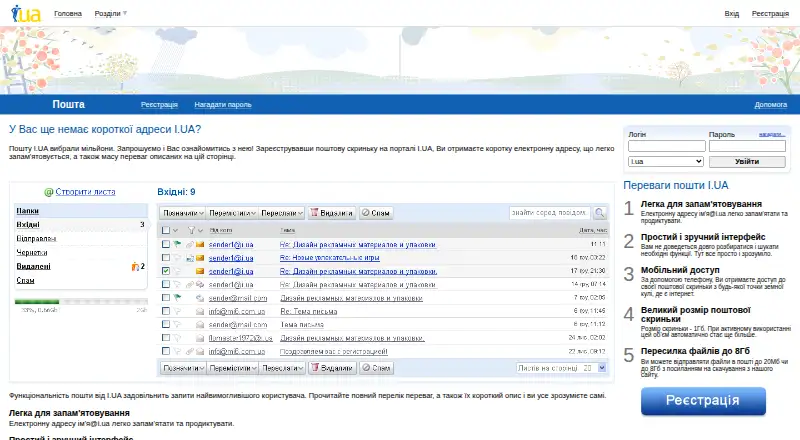Open the Відправлені folder
This screenshot has width=800, height=440.
[36, 238]
